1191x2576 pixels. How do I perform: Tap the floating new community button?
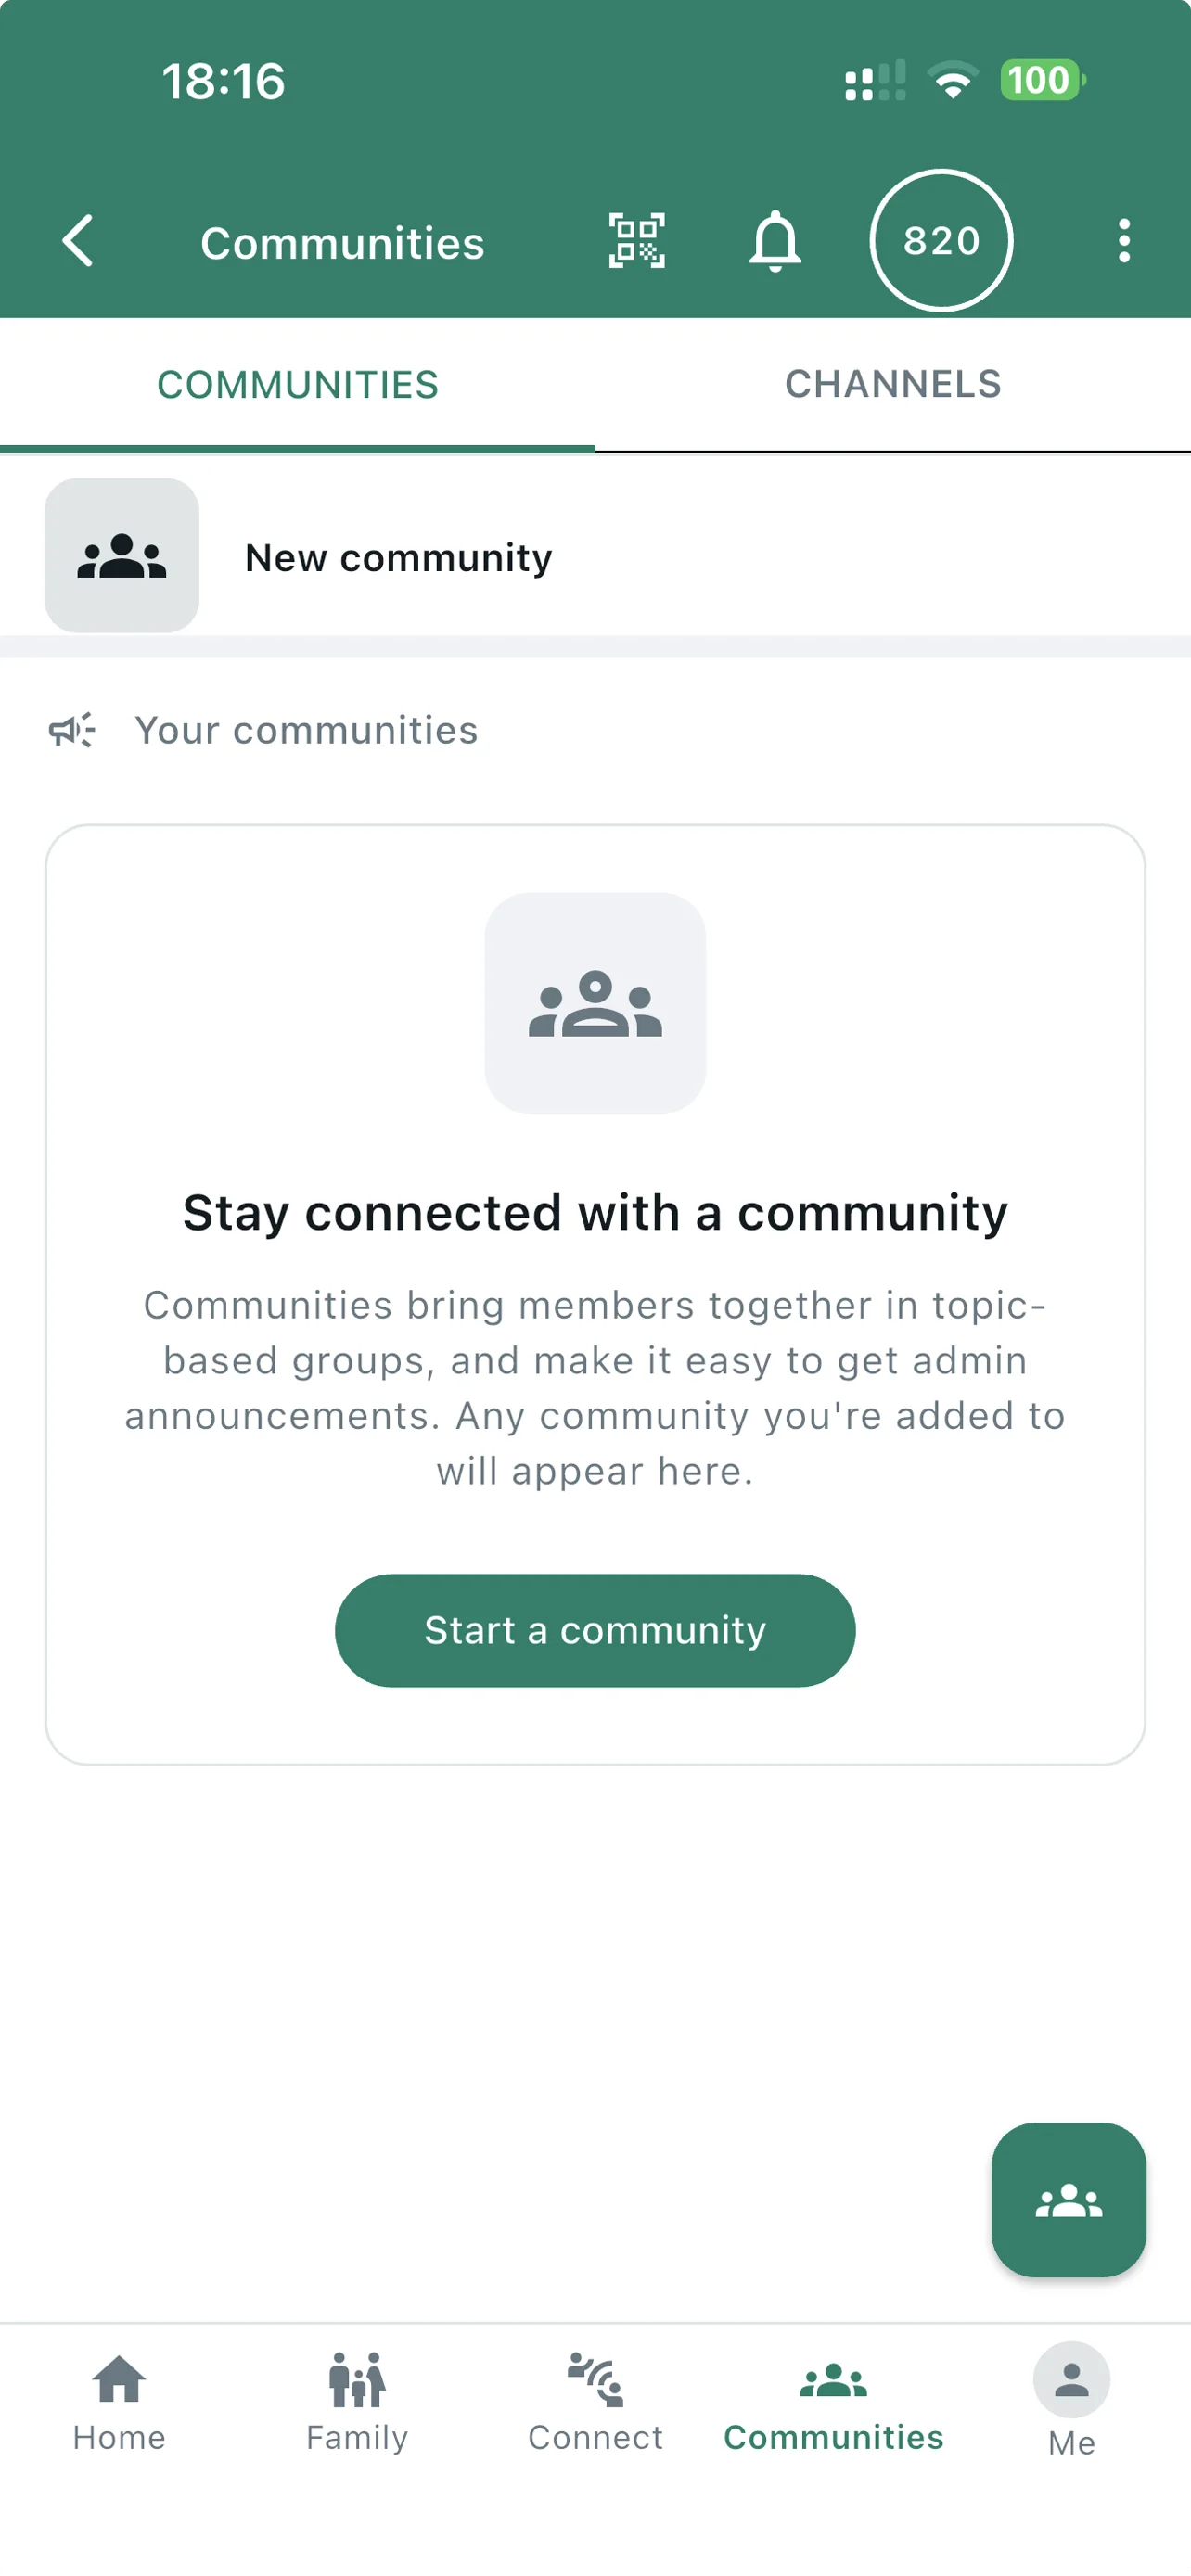click(x=1068, y=2200)
